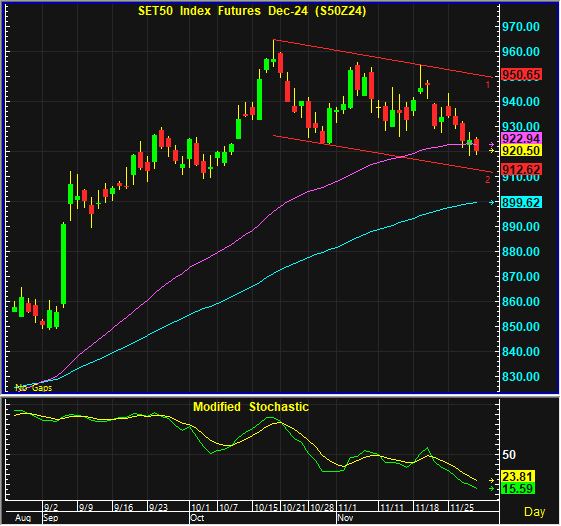Click the No Gaps label
The image size is (561, 526).
pyautogui.click(x=34, y=388)
